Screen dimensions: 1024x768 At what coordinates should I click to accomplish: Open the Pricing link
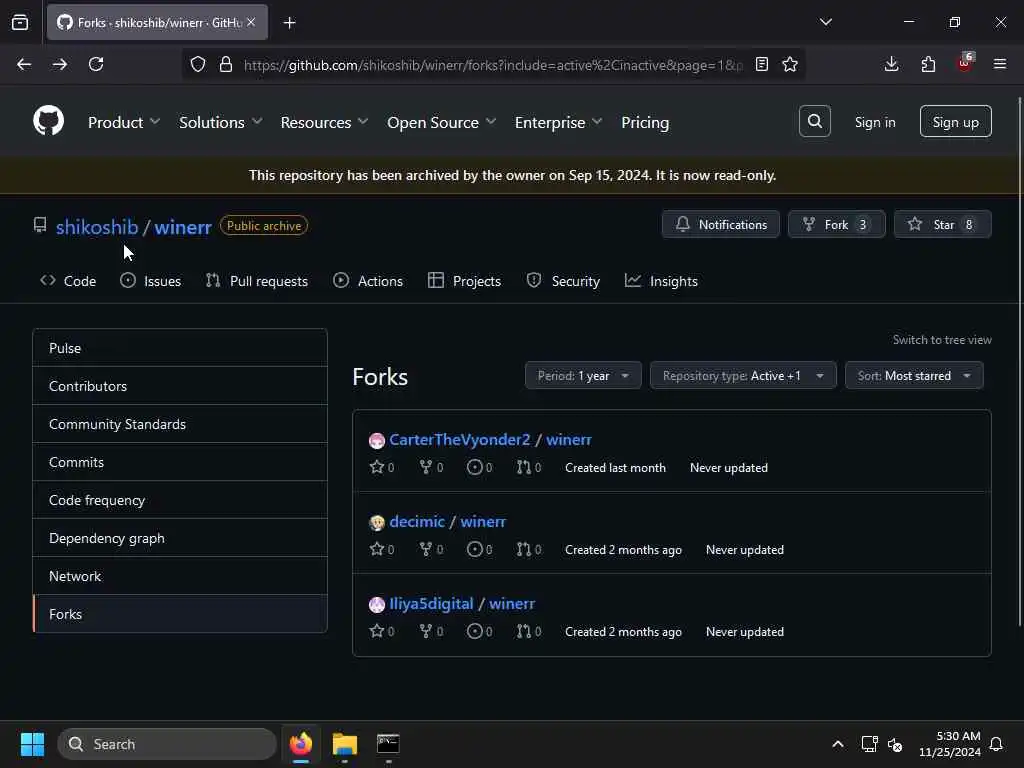point(645,122)
